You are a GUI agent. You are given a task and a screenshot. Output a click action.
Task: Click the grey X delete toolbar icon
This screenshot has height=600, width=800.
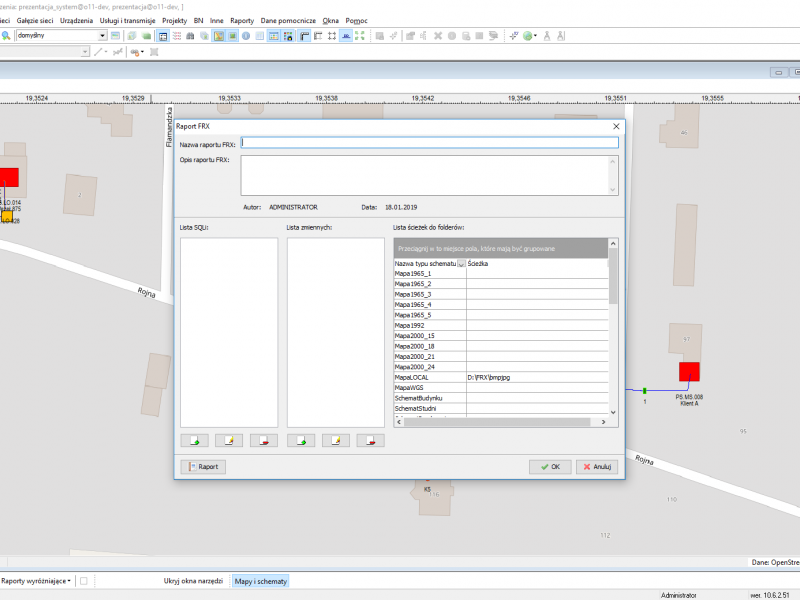[x=438, y=36]
